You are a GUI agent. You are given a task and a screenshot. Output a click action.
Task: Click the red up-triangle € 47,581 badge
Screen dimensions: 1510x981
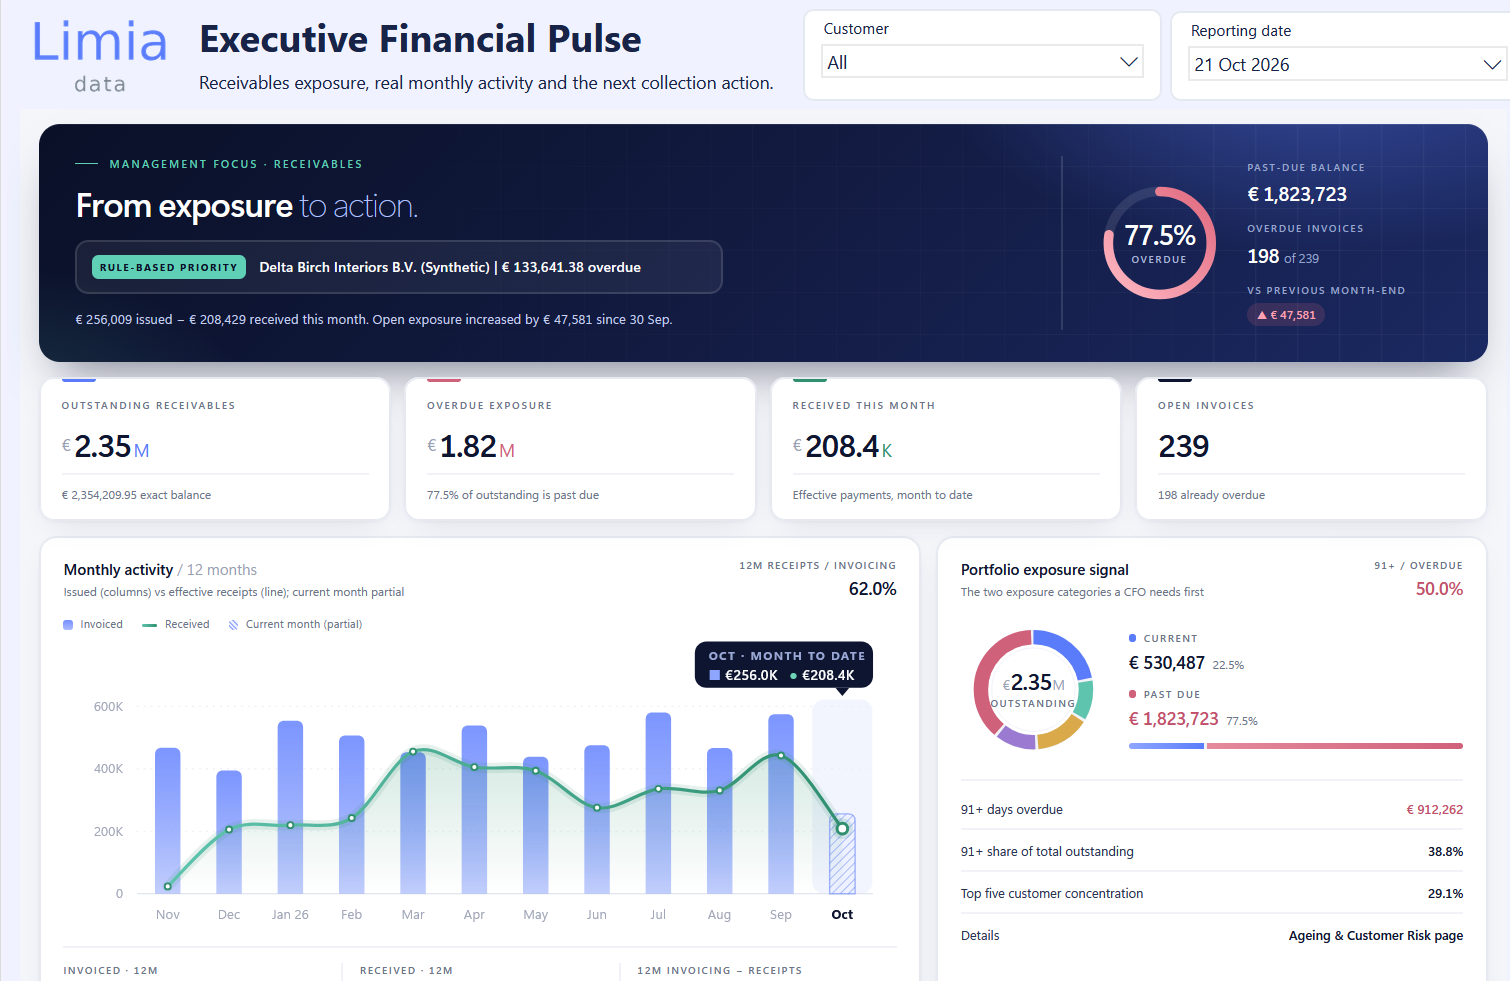pos(1286,315)
